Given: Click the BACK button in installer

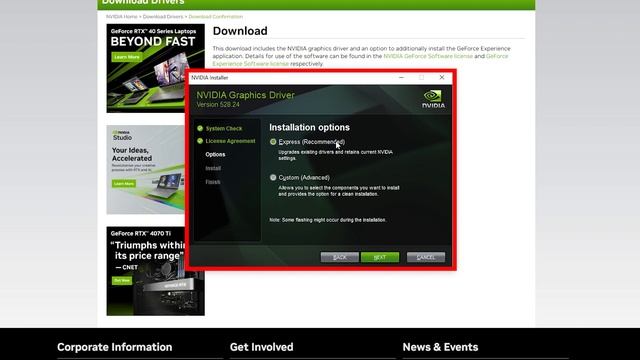Looking at the screenshot, I should click(340, 257).
